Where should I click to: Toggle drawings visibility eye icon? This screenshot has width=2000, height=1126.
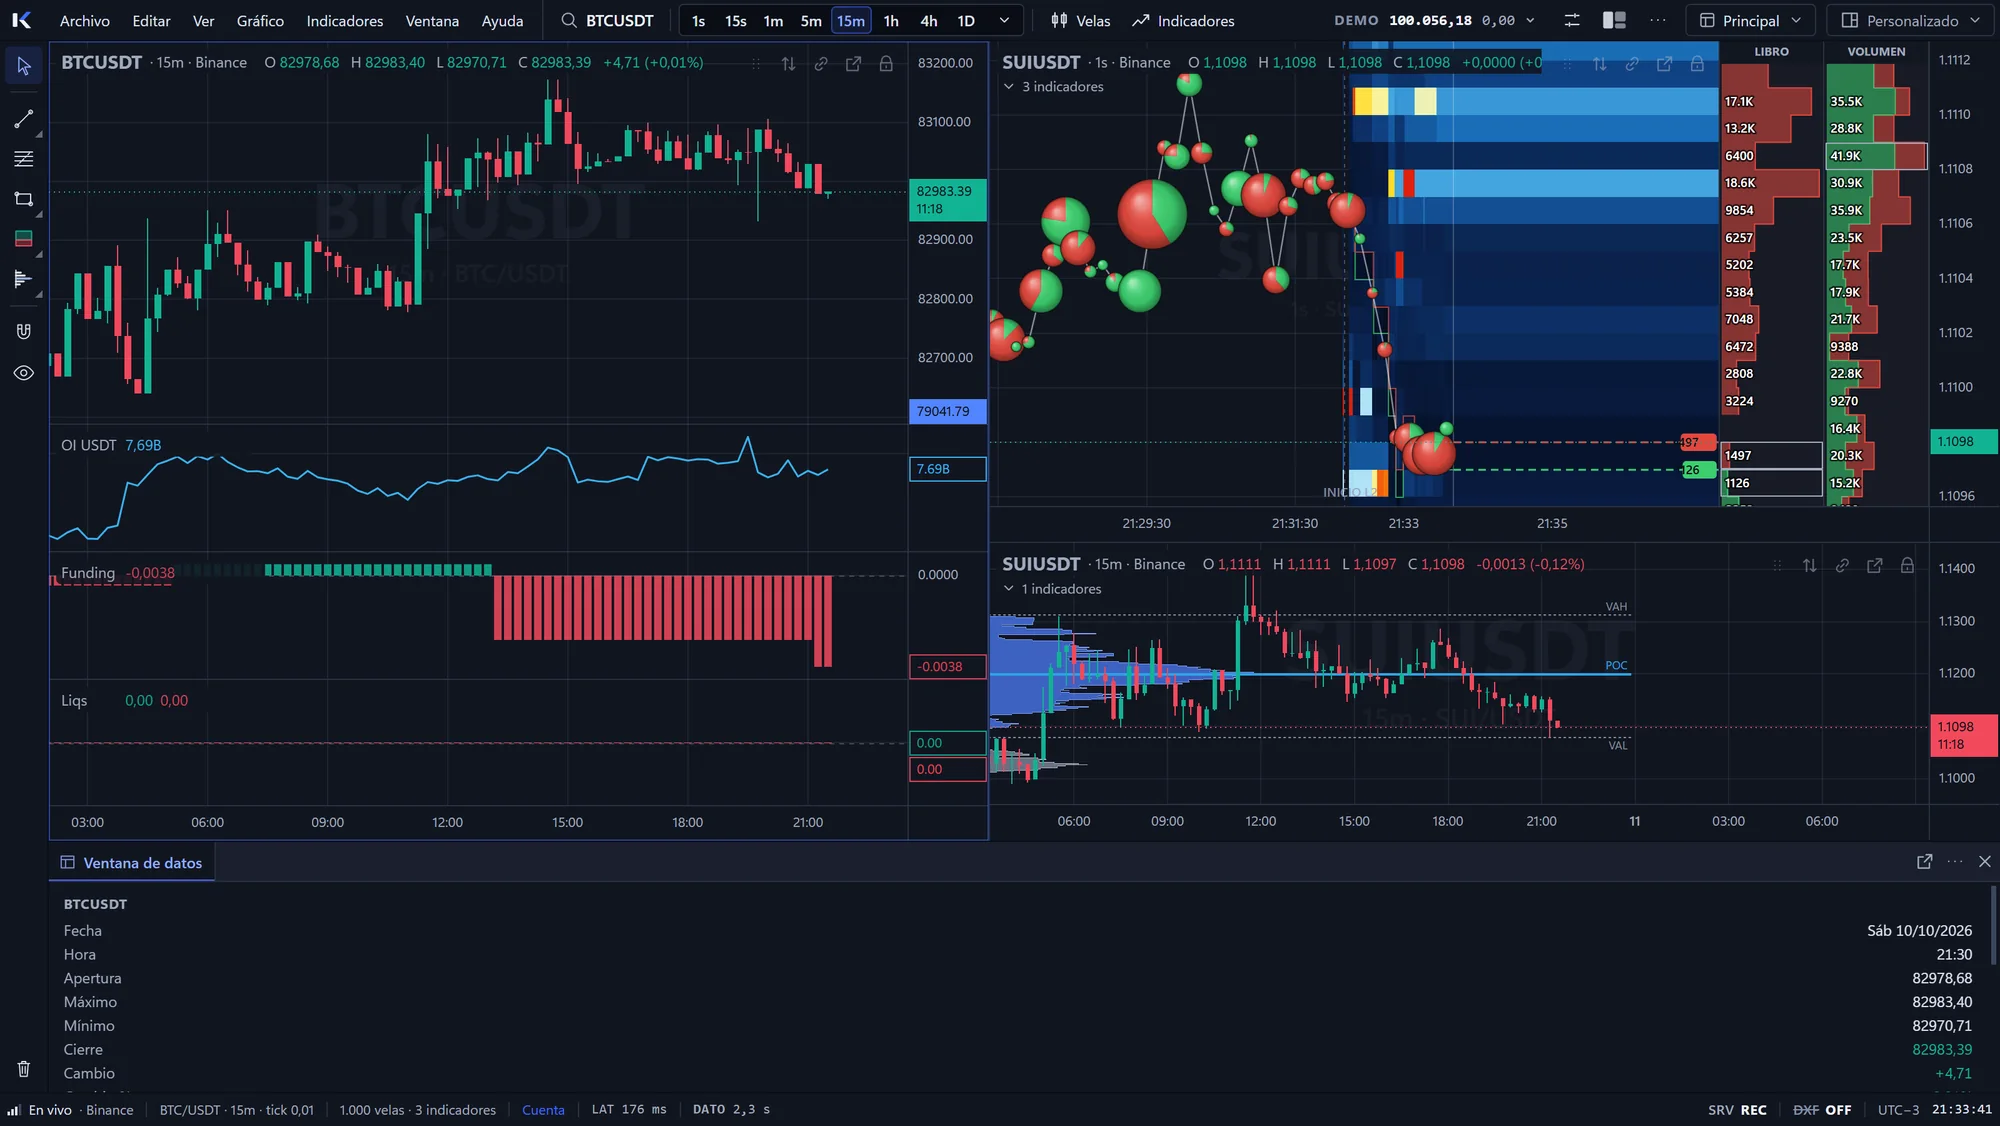24,373
